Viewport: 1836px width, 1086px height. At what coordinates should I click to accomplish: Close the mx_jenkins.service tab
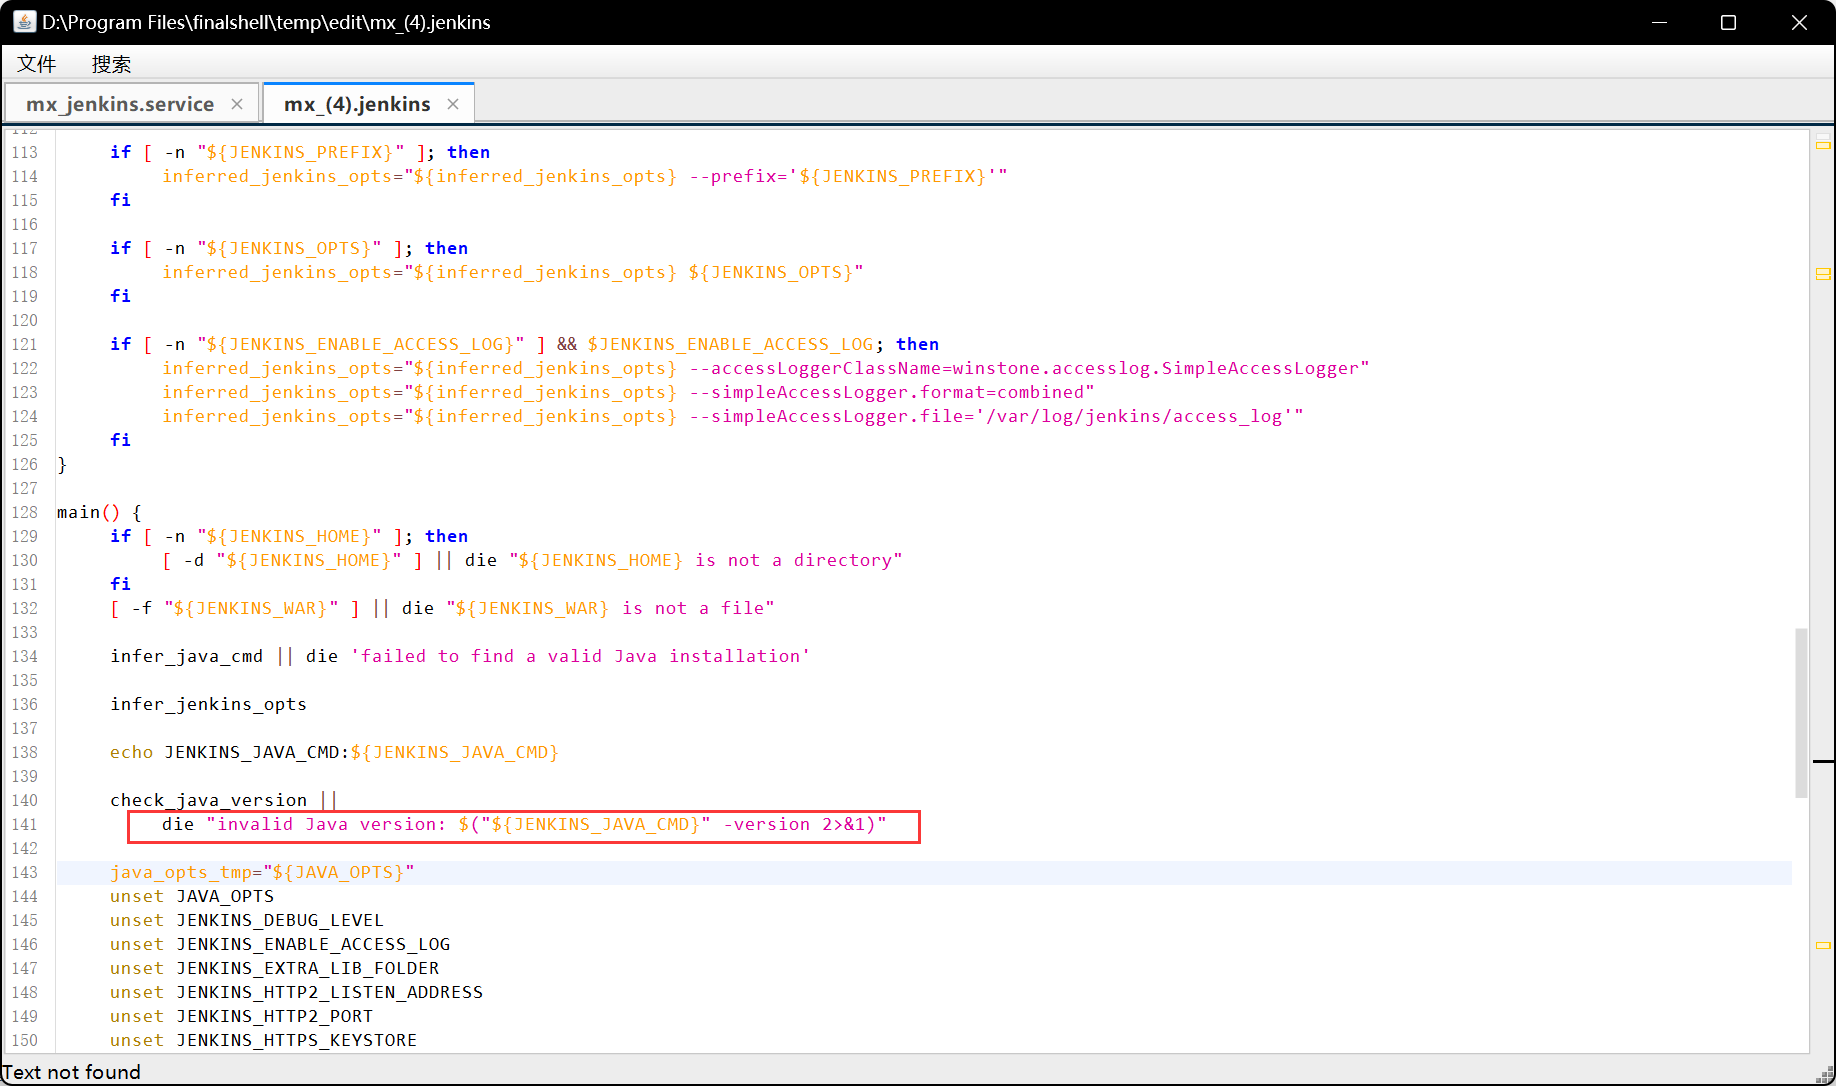(237, 103)
